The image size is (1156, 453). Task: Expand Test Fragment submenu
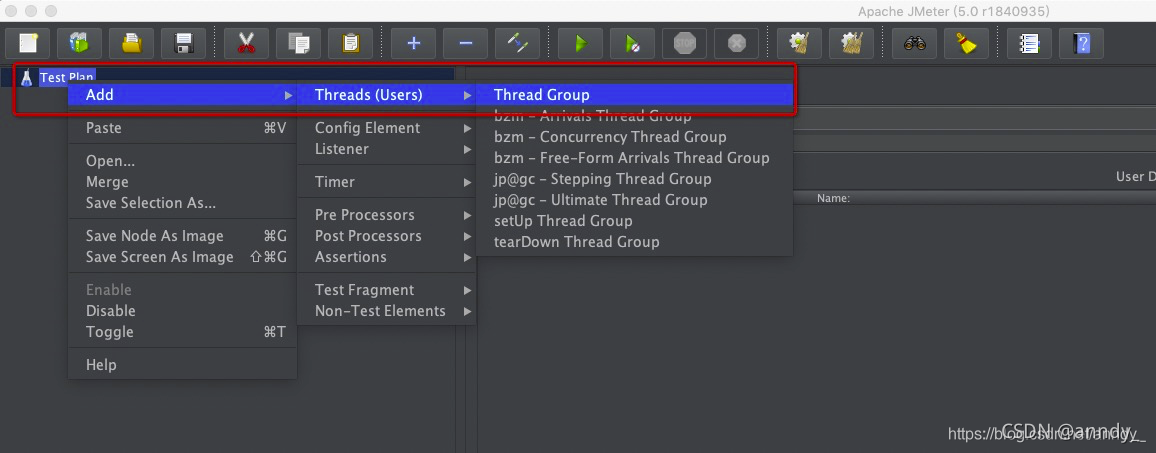pos(386,290)
